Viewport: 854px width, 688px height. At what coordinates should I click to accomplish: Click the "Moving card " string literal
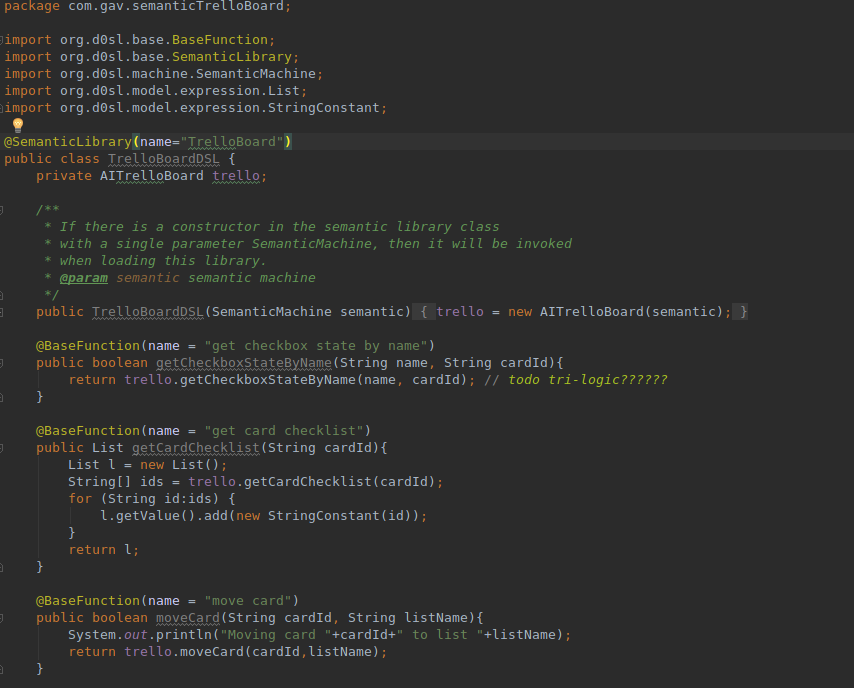click(x=276, y=635)
